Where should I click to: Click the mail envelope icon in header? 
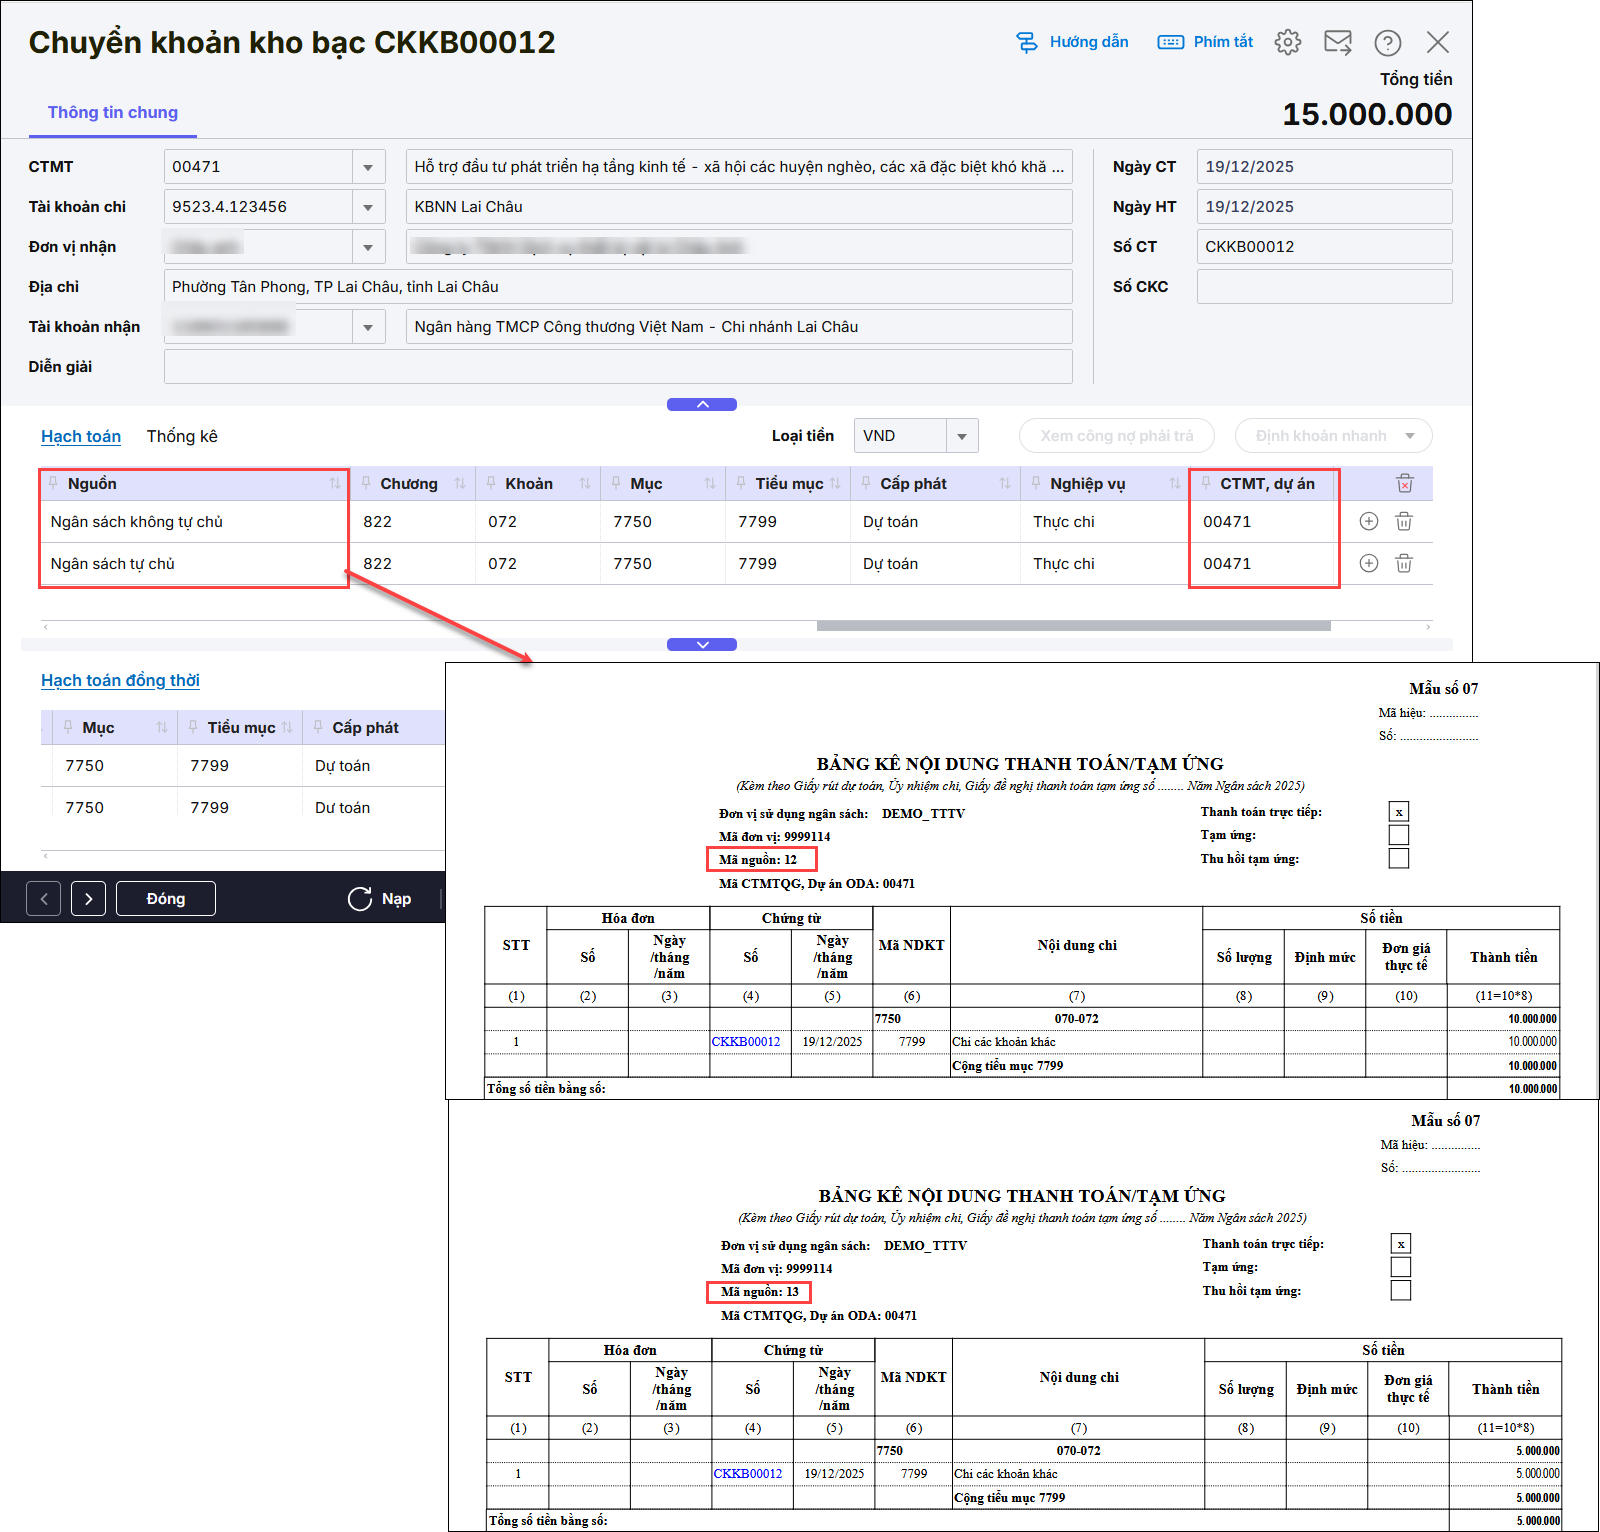click(x=1337, y=42)
